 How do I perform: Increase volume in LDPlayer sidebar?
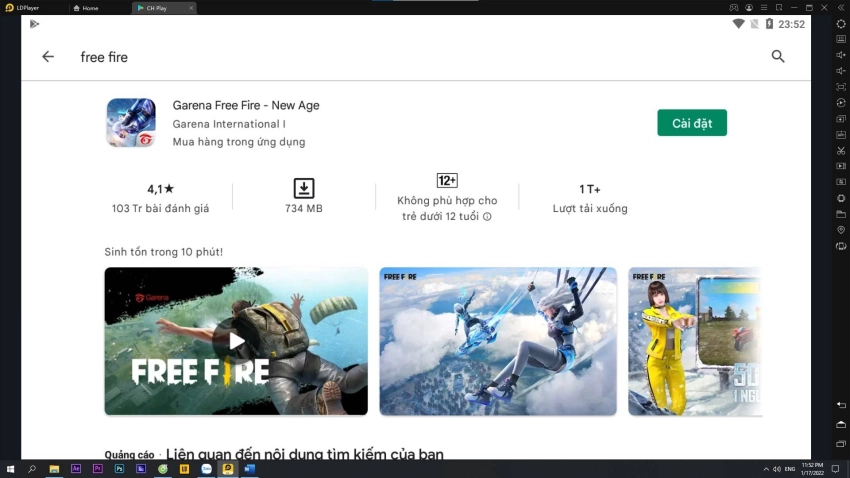pyautogui.click(x=841, y=55)
